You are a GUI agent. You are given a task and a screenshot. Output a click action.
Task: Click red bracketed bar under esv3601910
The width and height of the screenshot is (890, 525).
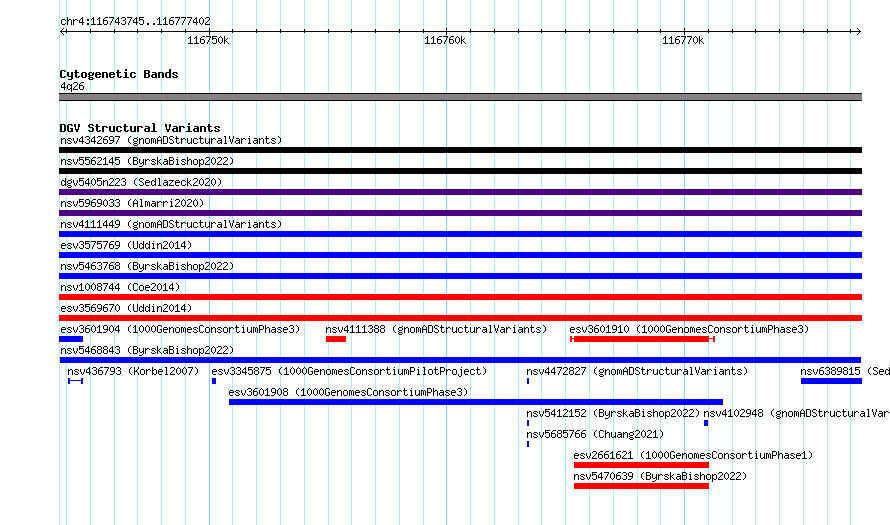pyautogui.click(x=642, y=339)
